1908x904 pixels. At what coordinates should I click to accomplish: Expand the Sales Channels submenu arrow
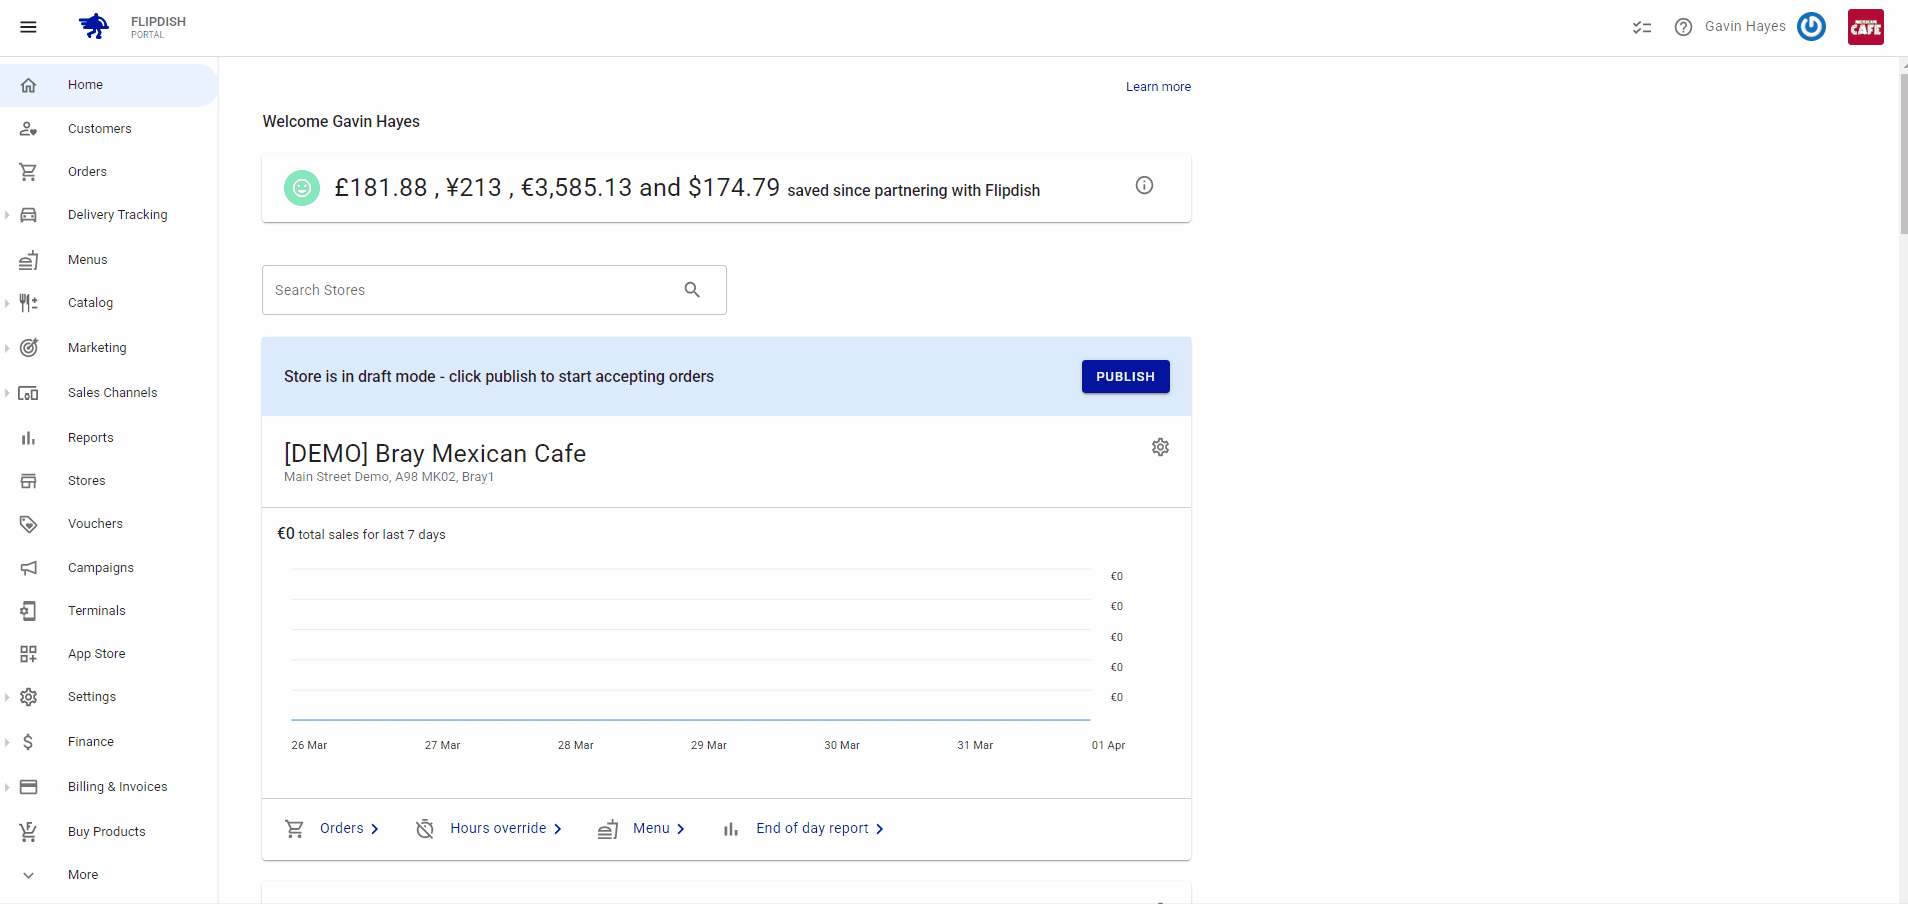pyautogui.click(x=7, y=393)
